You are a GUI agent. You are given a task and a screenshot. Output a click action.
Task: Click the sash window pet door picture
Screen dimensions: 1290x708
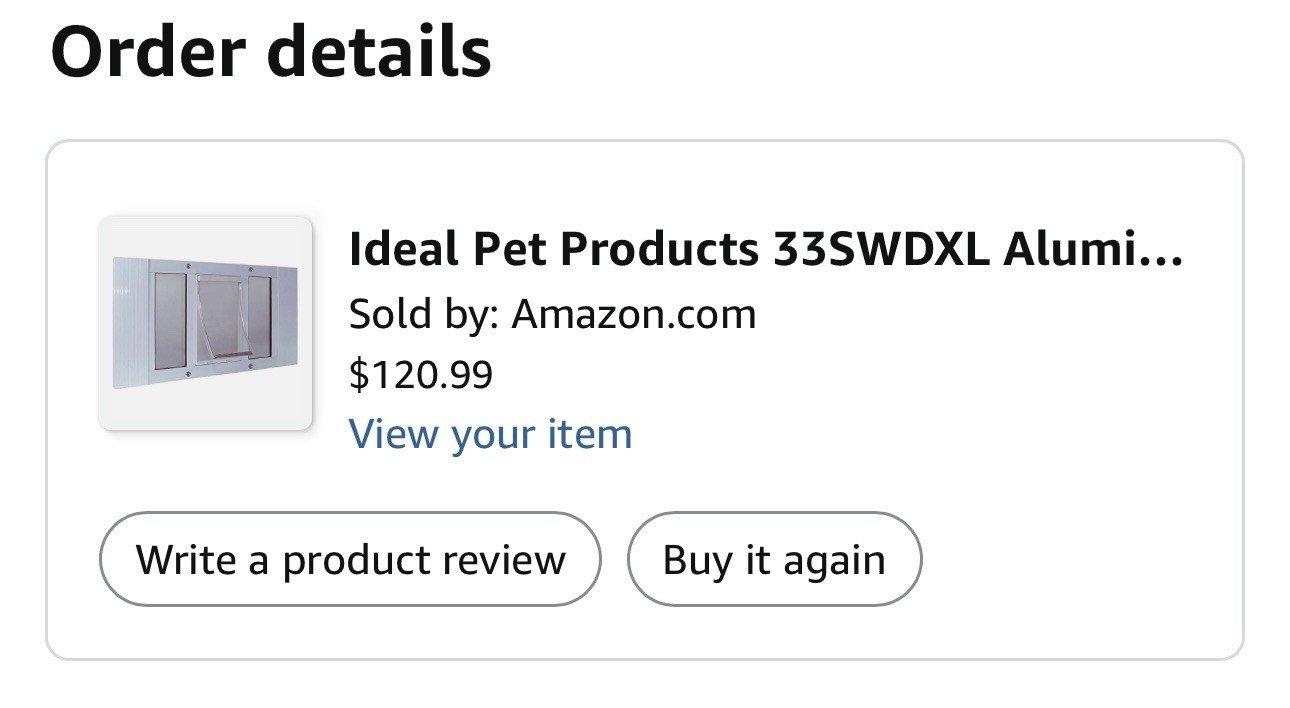click(205, 323)
